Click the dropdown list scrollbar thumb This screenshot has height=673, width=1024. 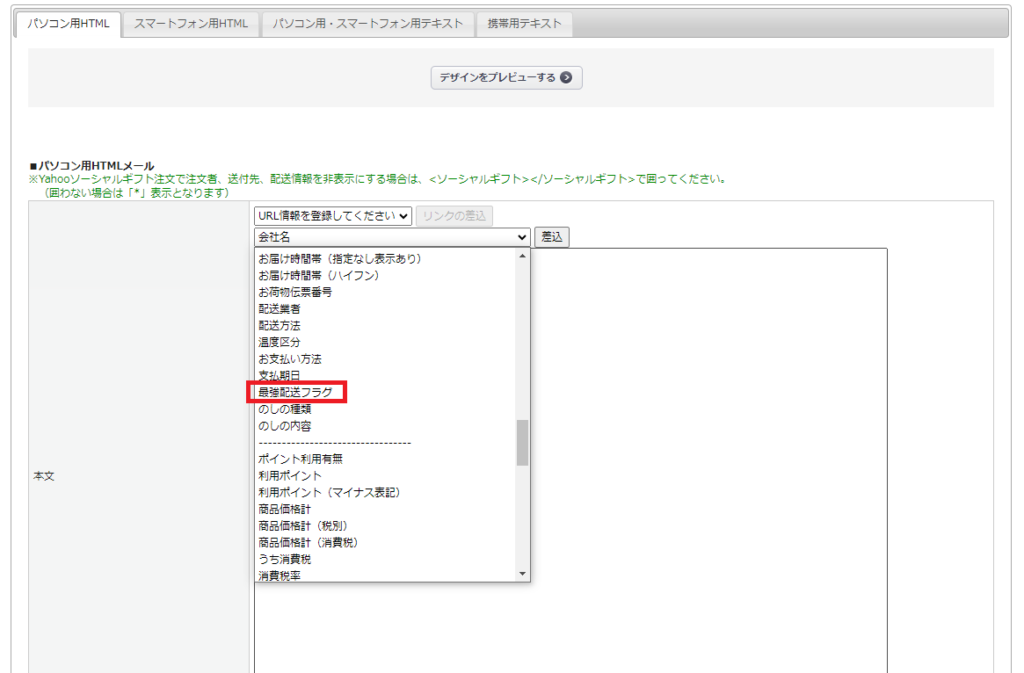[x=522, y=443]
